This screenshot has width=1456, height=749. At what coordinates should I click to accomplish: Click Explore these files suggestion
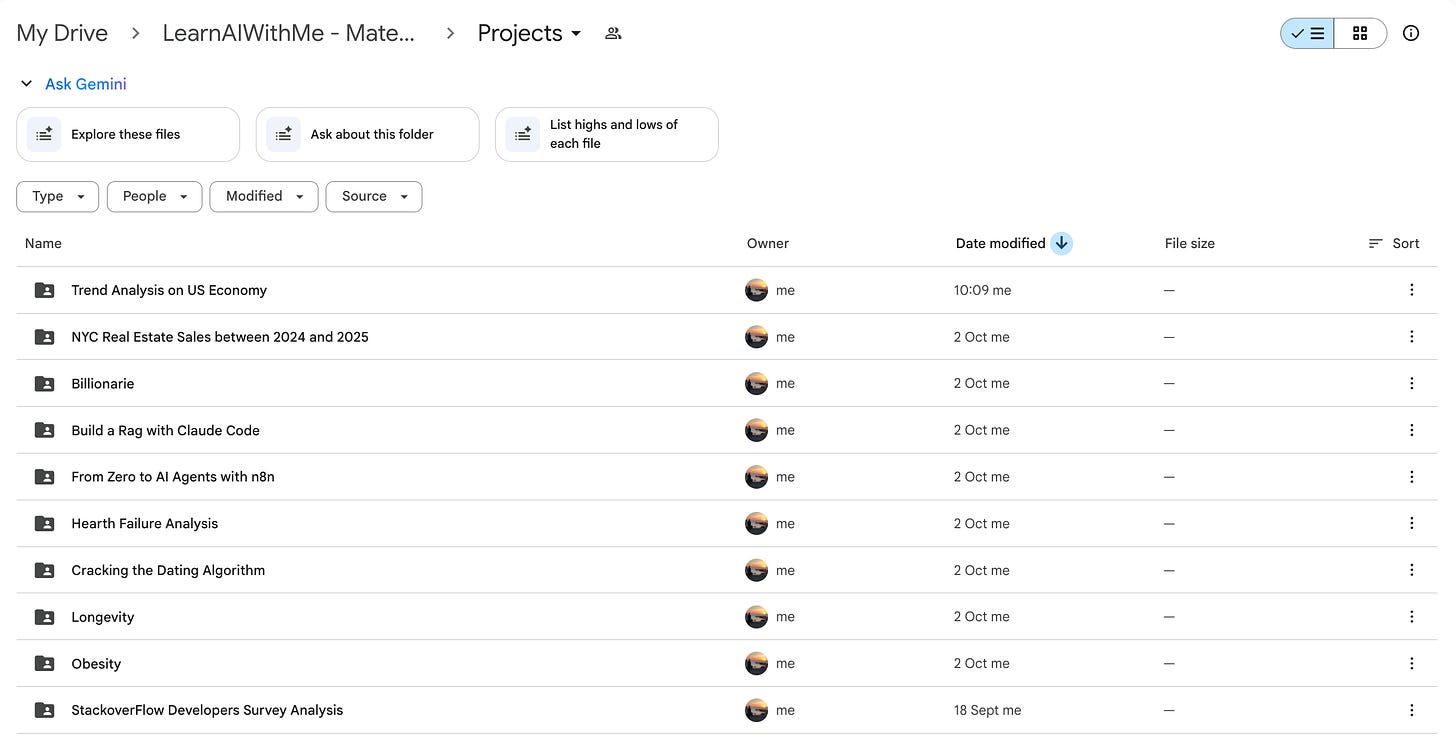point(128,134)
